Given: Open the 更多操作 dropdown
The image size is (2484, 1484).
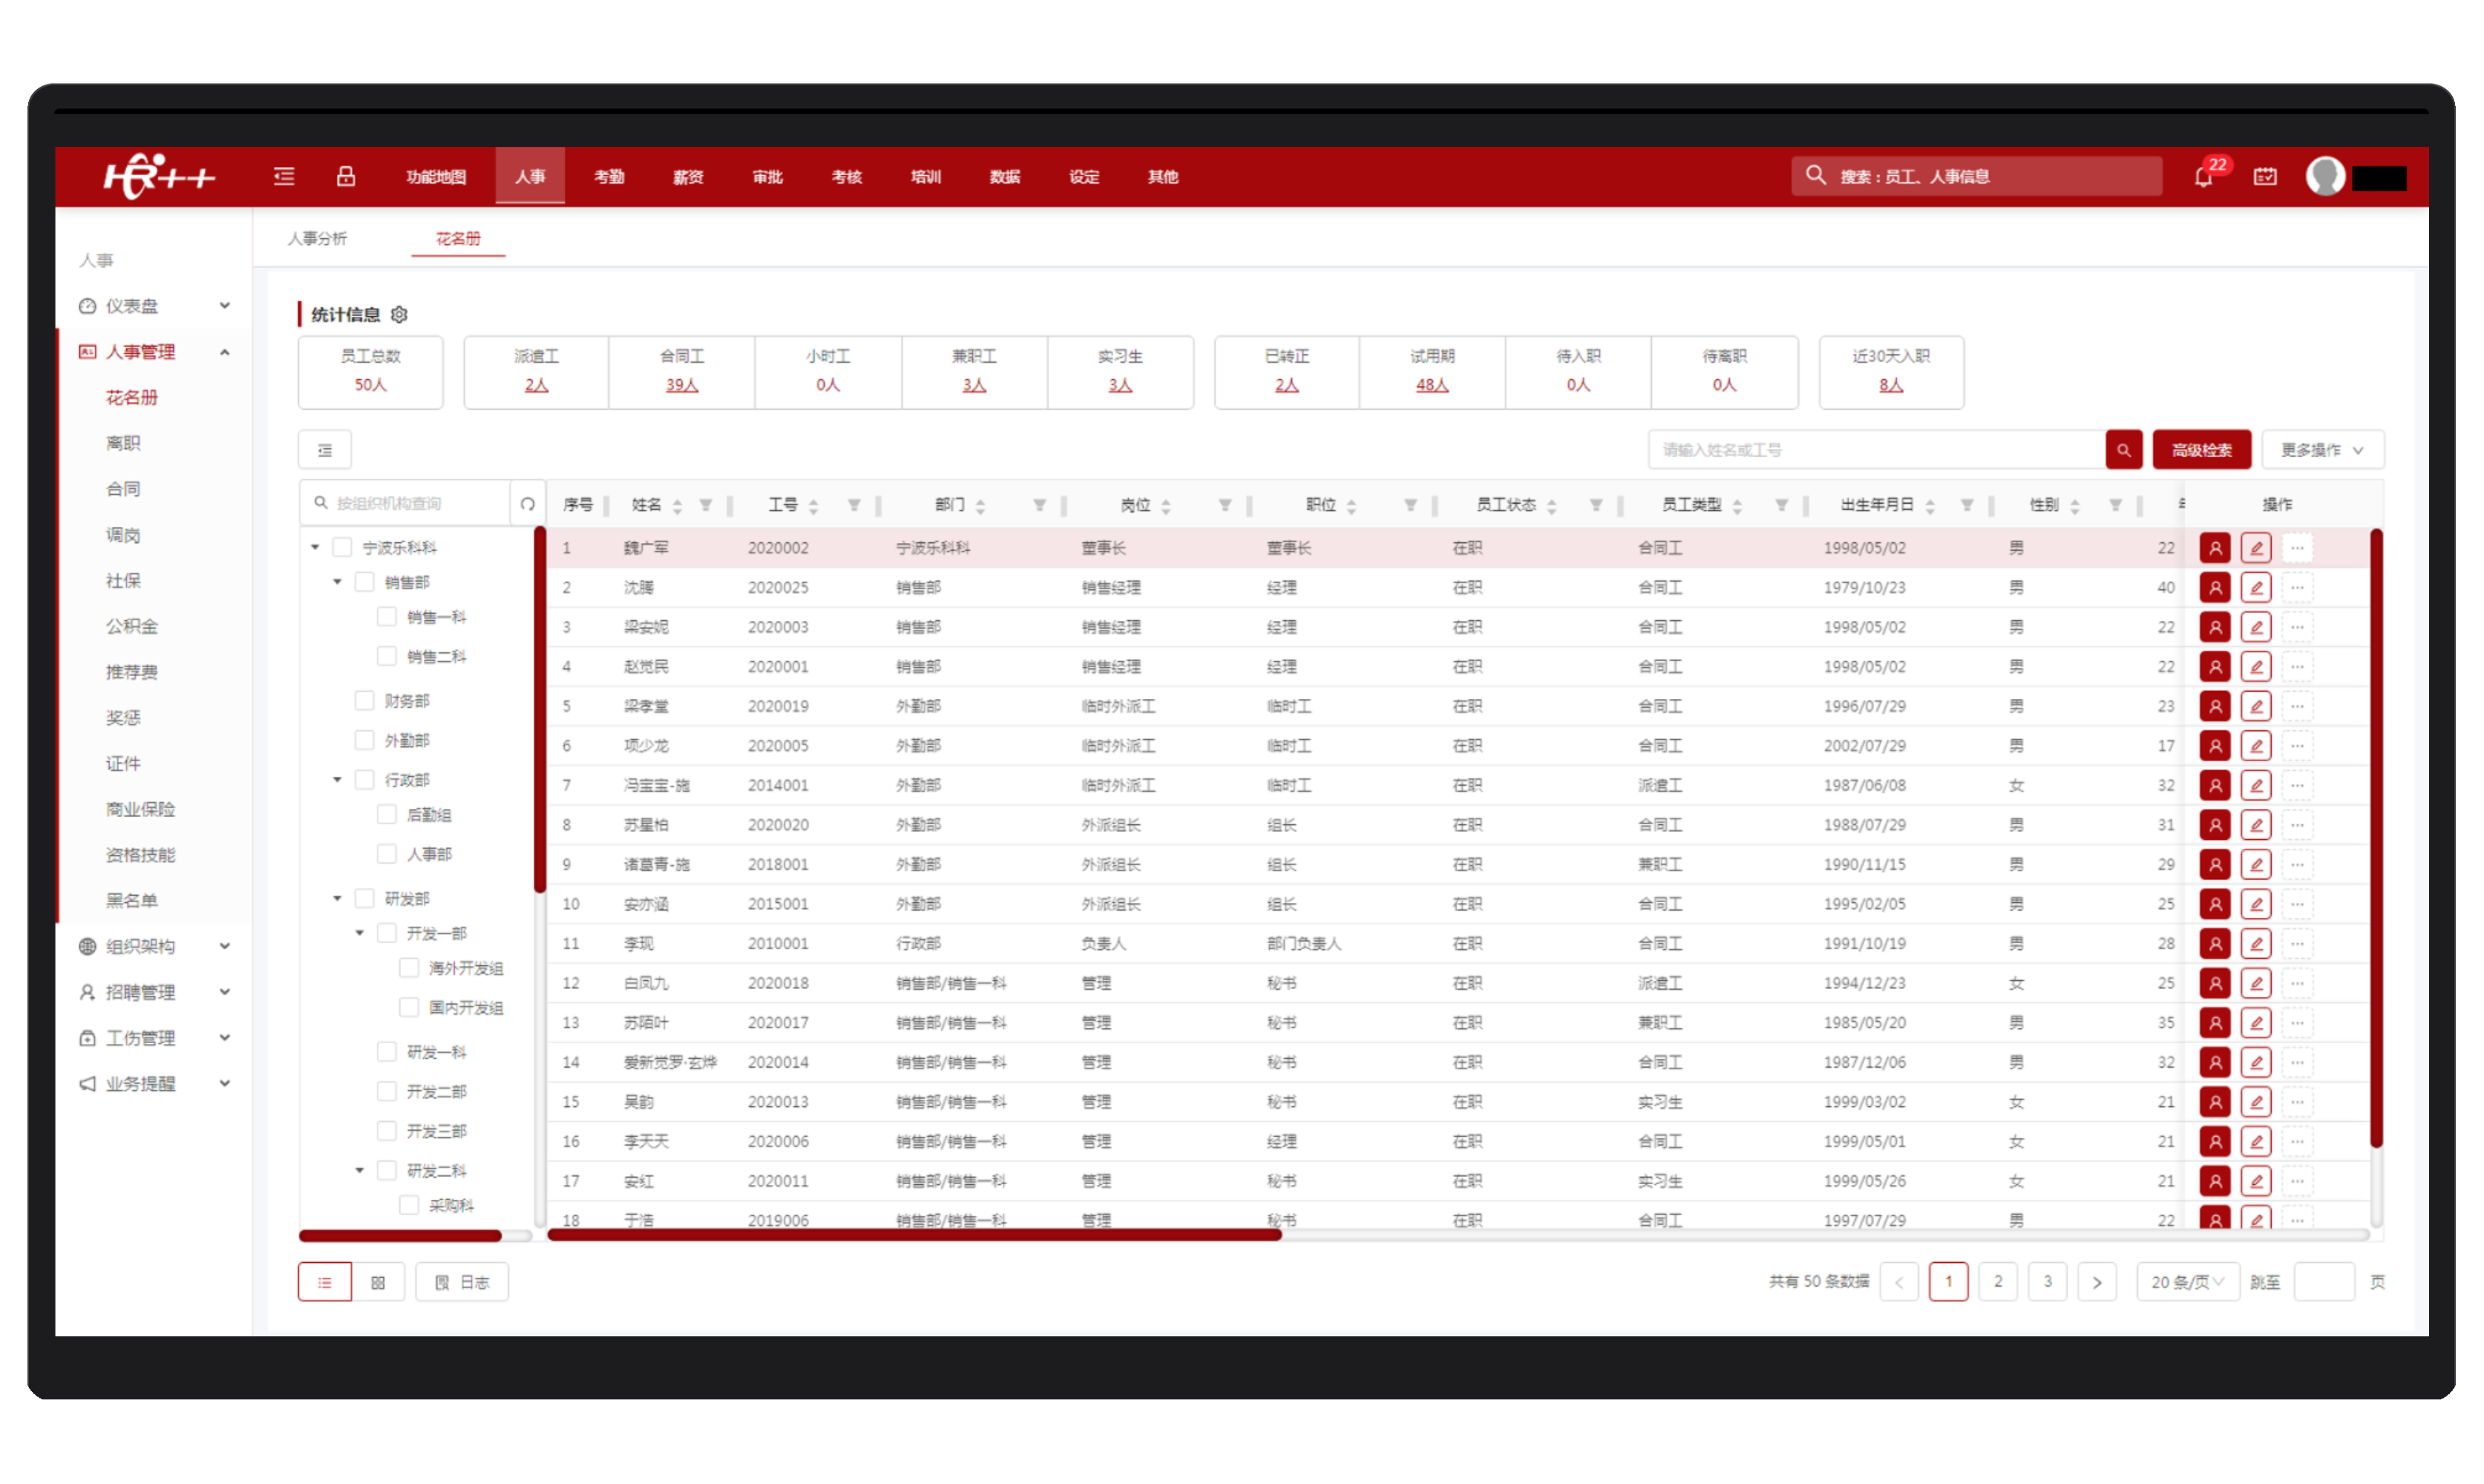Looking at the screenshot, I should coord(2322,450).
